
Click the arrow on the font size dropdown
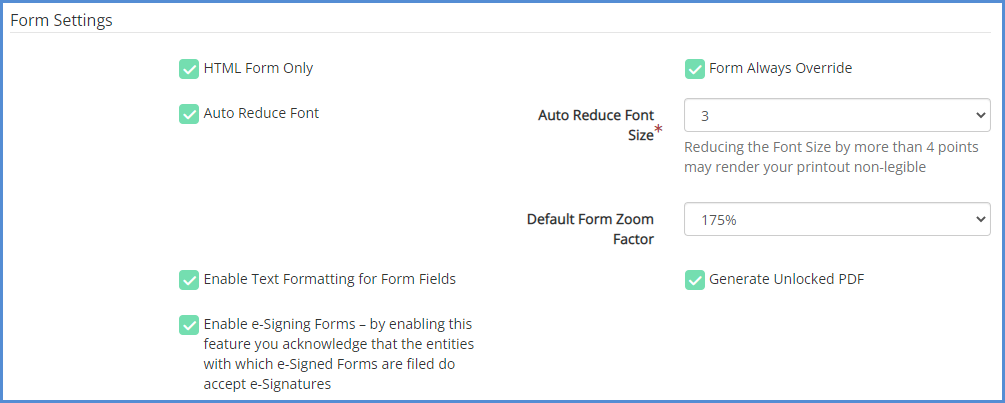pyautogui.click(x=979, y=116)
